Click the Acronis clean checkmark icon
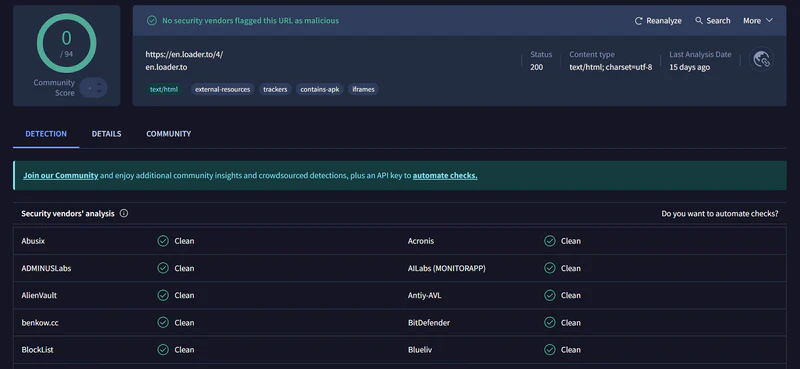The height and width of the screenshot is (369, 800). (549, 241)
